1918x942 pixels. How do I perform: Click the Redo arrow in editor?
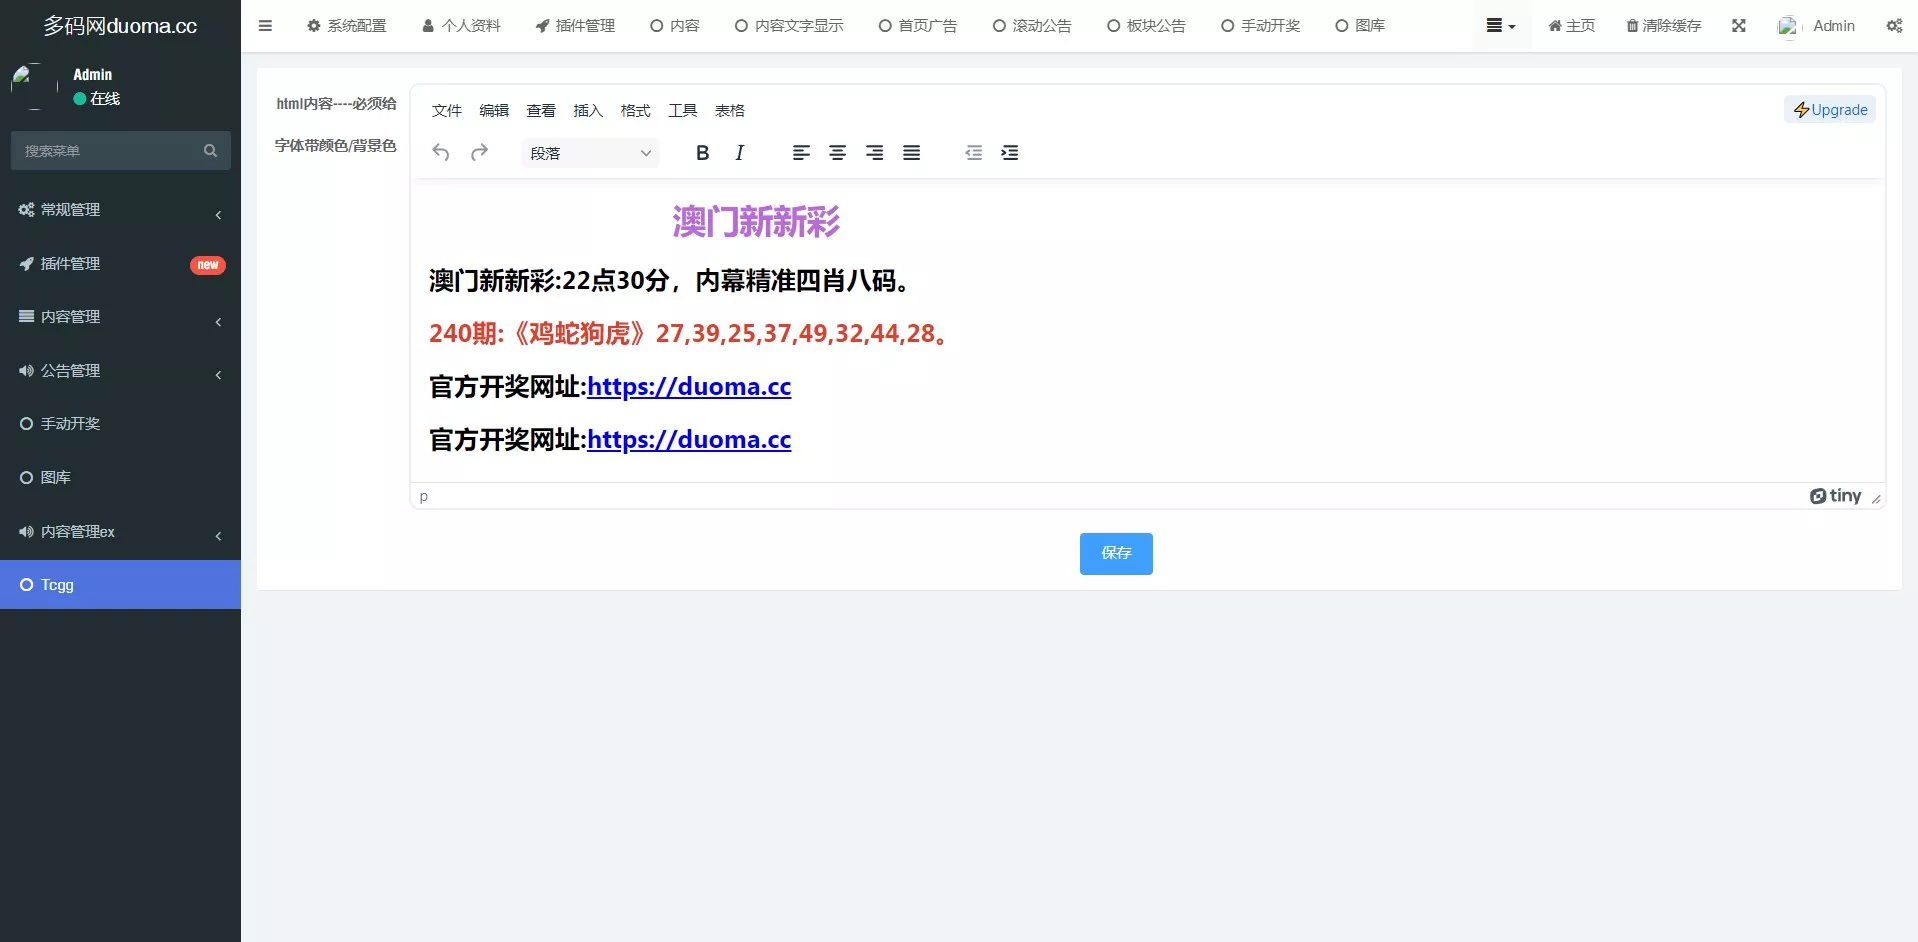480,152
